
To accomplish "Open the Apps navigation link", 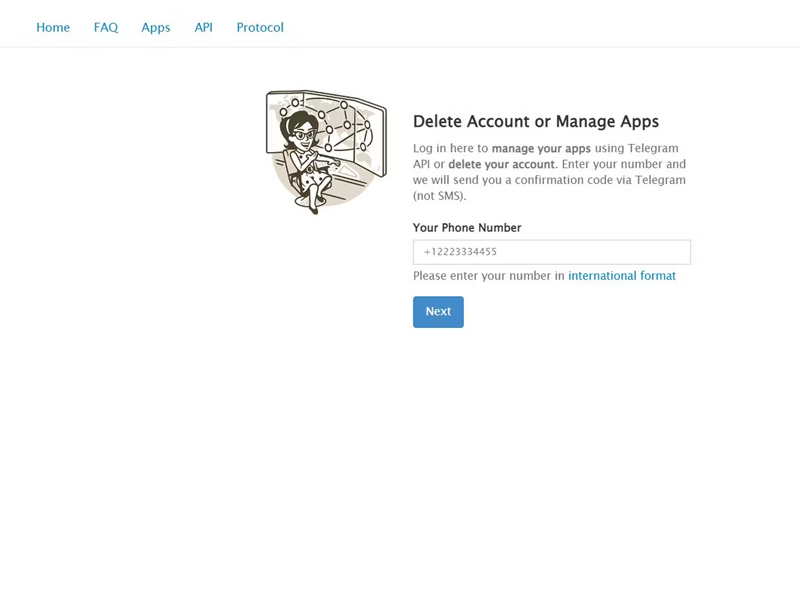I will coord(156,28).
